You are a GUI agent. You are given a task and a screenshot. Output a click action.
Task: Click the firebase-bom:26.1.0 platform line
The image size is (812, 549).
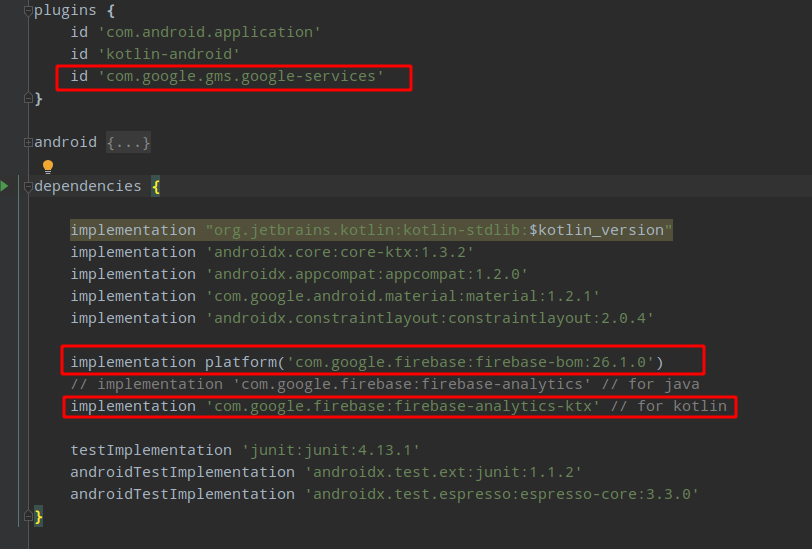(x=367, y=362)
